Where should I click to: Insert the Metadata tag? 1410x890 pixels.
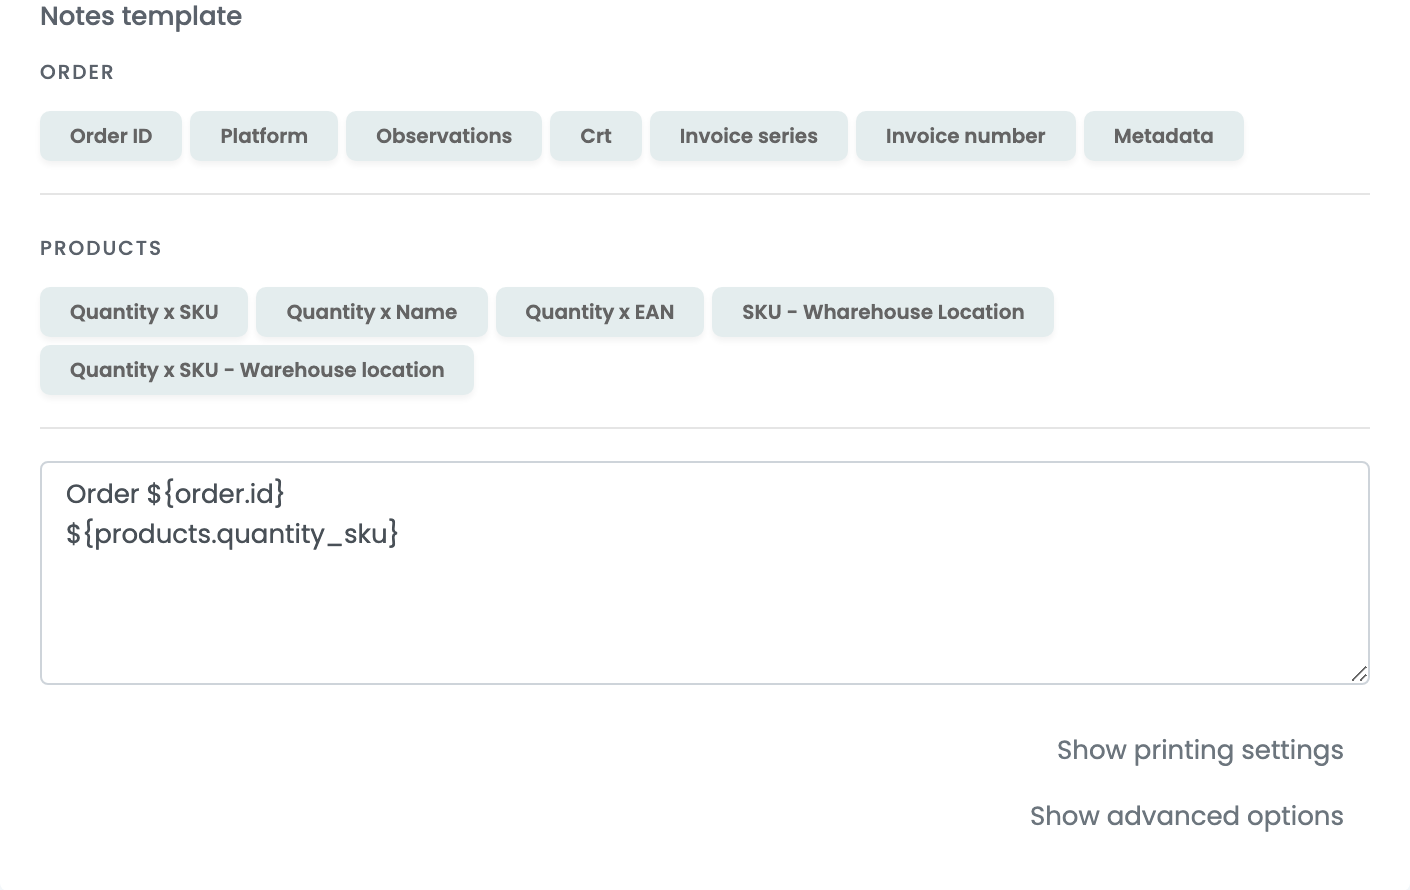pos(1164,136)
